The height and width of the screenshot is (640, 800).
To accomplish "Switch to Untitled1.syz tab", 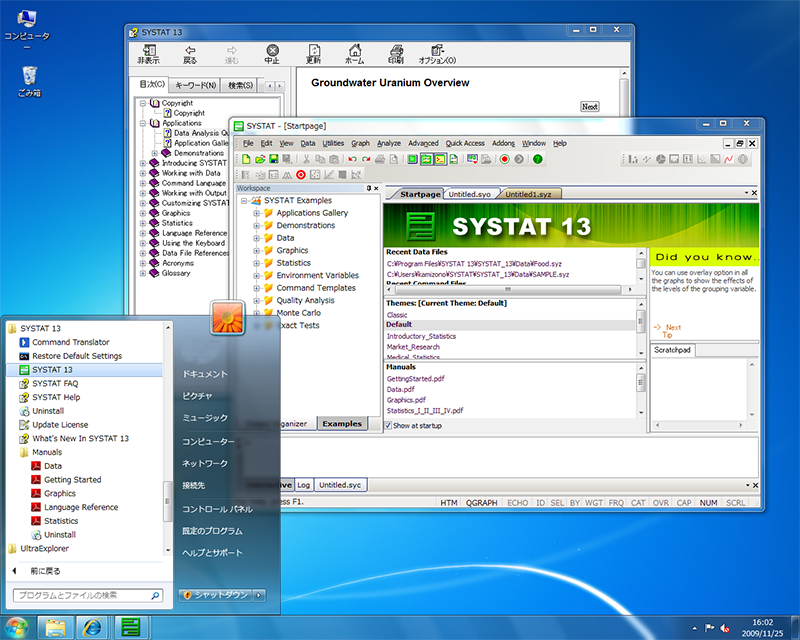I will point(529,194).
